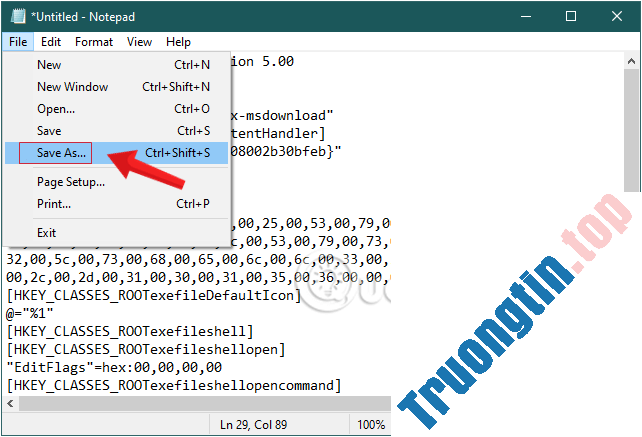Select the New Window menu entry

pyautogui.click(x=72, y=87)
